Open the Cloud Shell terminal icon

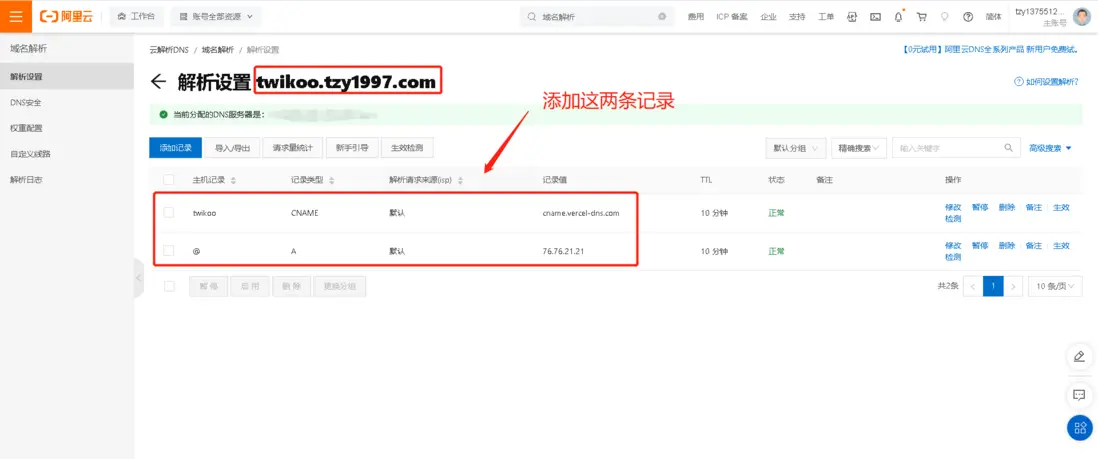click(x=875, y=17)
